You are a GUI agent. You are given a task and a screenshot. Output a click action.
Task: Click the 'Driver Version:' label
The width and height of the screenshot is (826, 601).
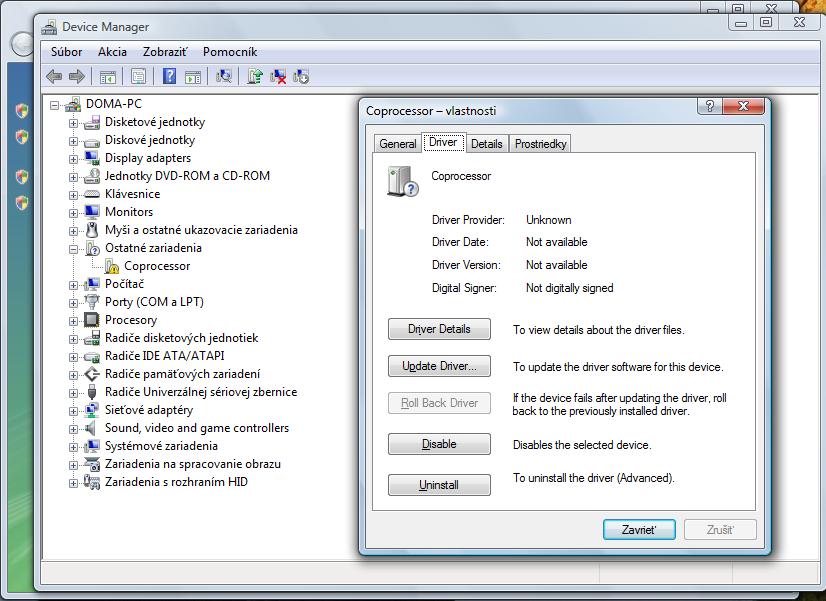pyautogui.click(x=466, y=265)
